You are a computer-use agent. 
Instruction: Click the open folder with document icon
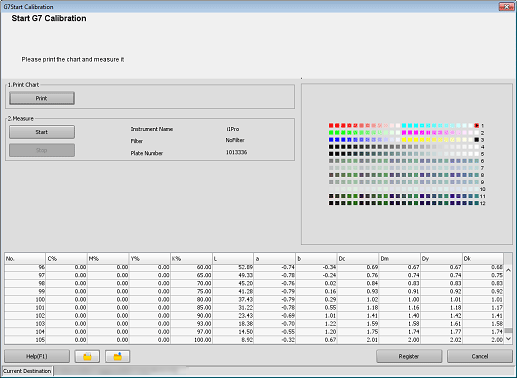87,356
